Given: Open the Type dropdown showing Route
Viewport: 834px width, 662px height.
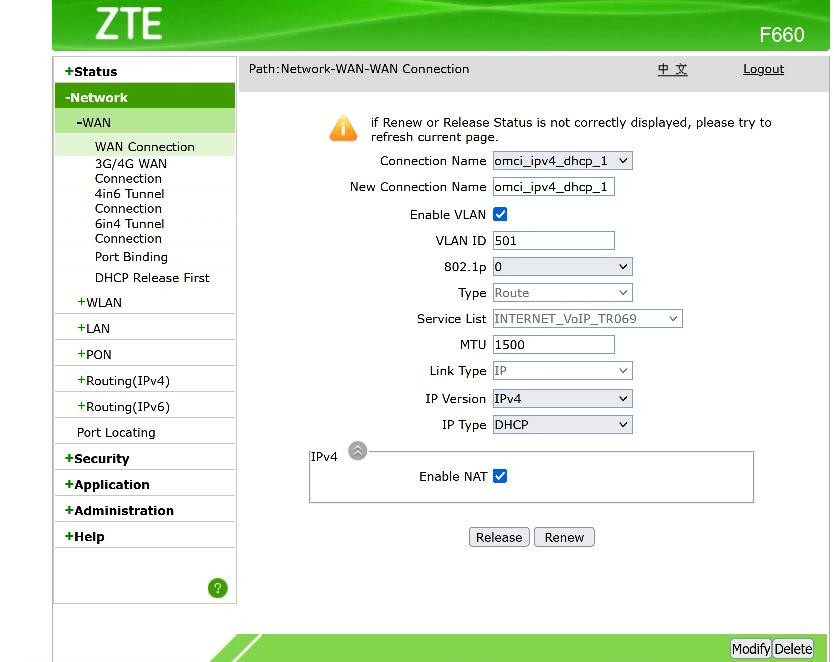Looking at the screenshot, I should (563, 292).
